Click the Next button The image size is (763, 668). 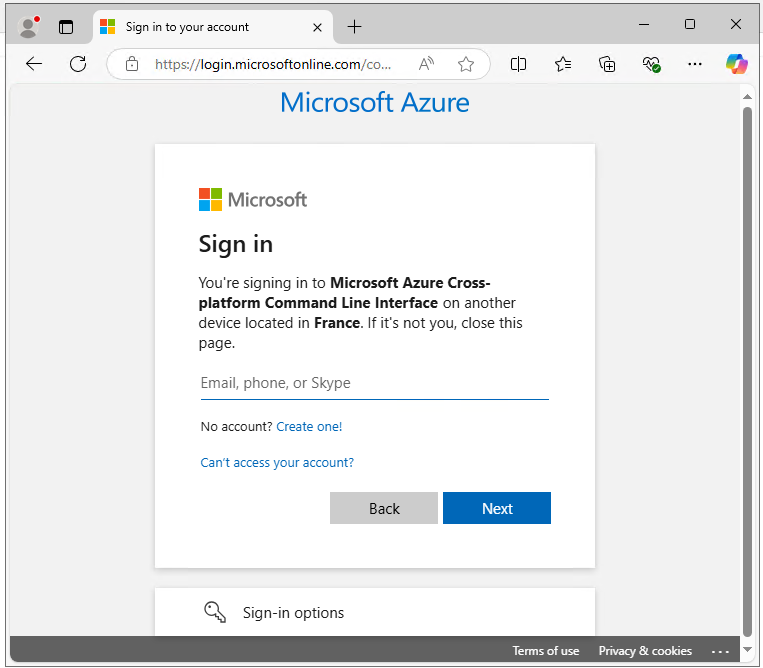click(x=497, y=508)
